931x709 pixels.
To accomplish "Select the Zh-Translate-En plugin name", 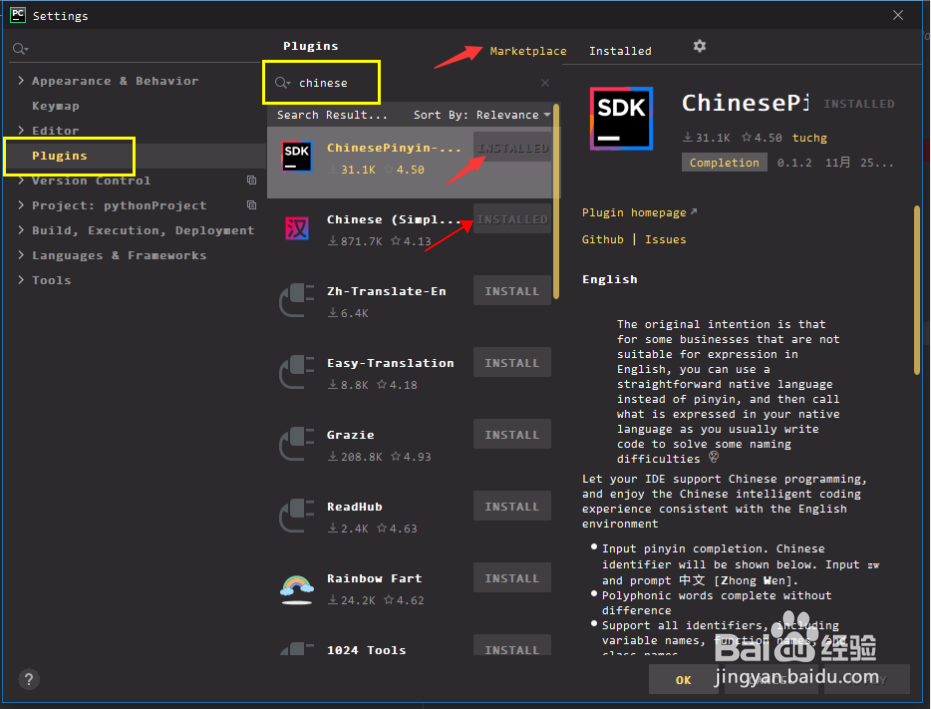I will pyautogui.click(x=387, y=291).
